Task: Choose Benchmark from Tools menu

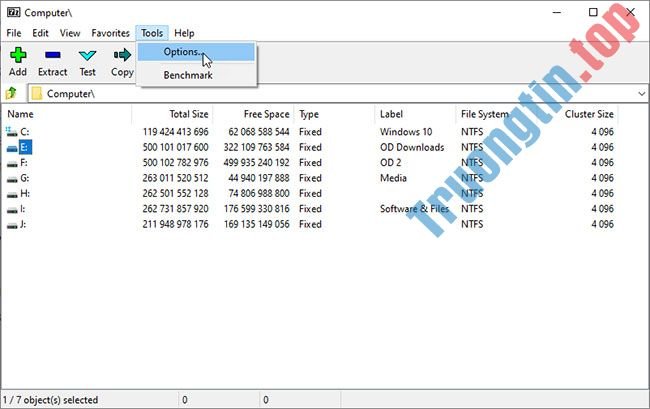Action: point(196,75)
